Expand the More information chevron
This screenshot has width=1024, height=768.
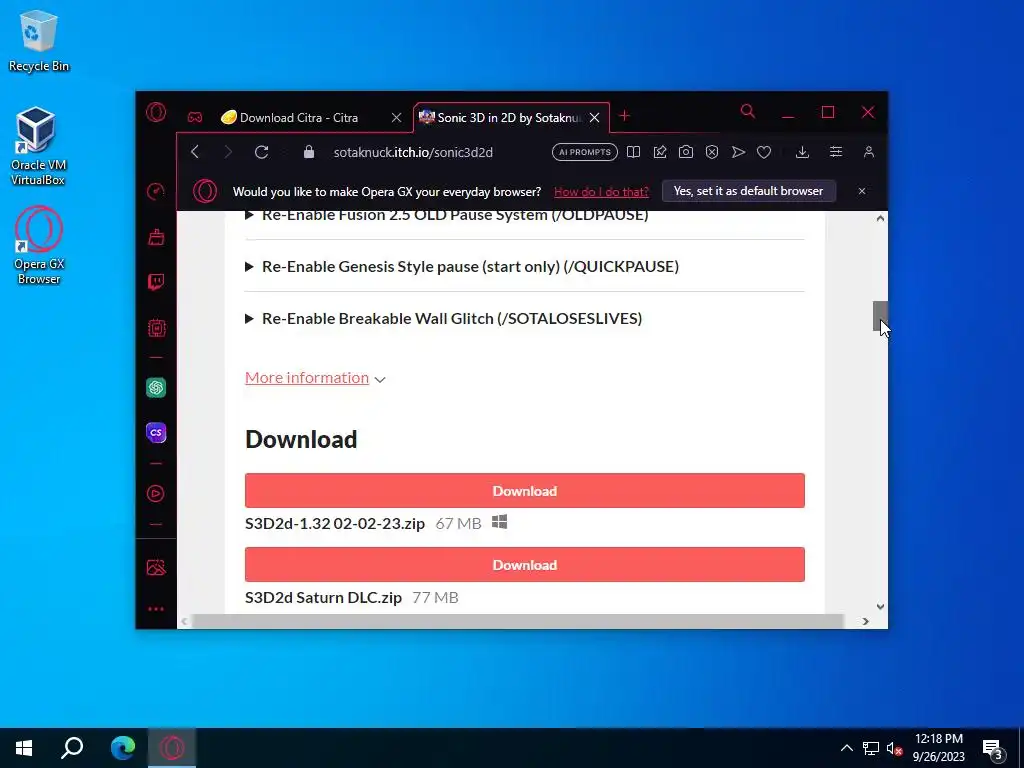click(380, 379)
